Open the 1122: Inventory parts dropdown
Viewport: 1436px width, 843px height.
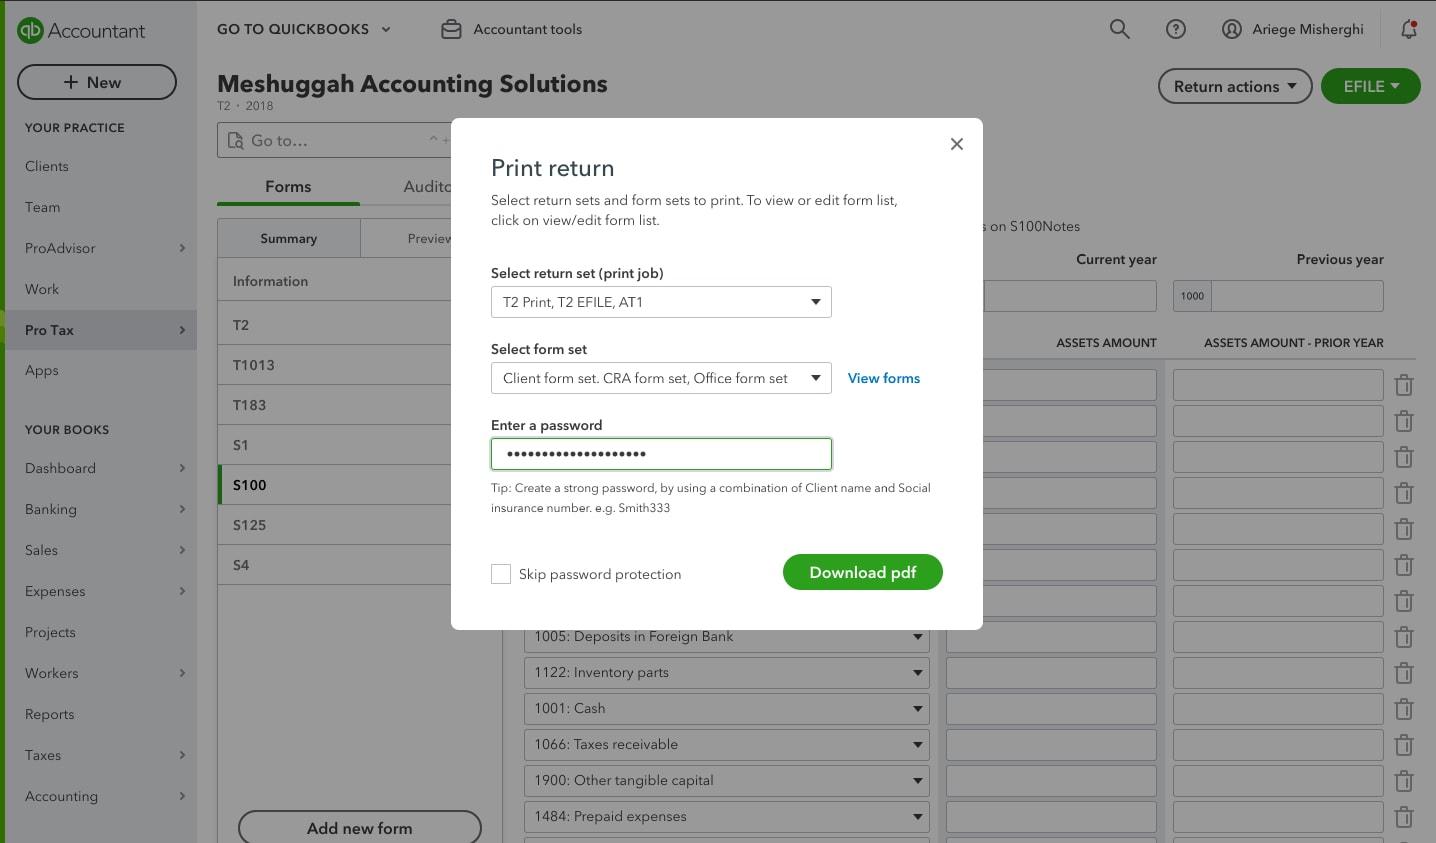tap(727, 672)
